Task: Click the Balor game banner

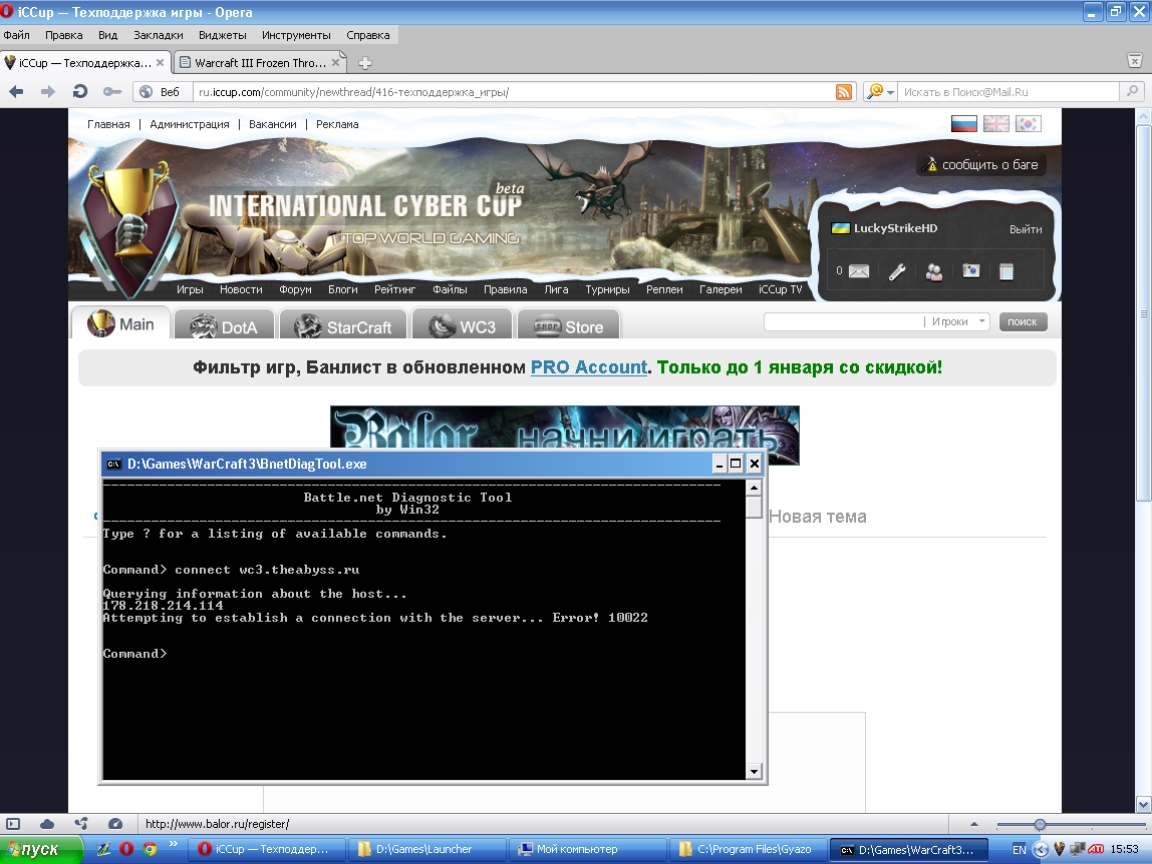Action: [x=564, y=429]
